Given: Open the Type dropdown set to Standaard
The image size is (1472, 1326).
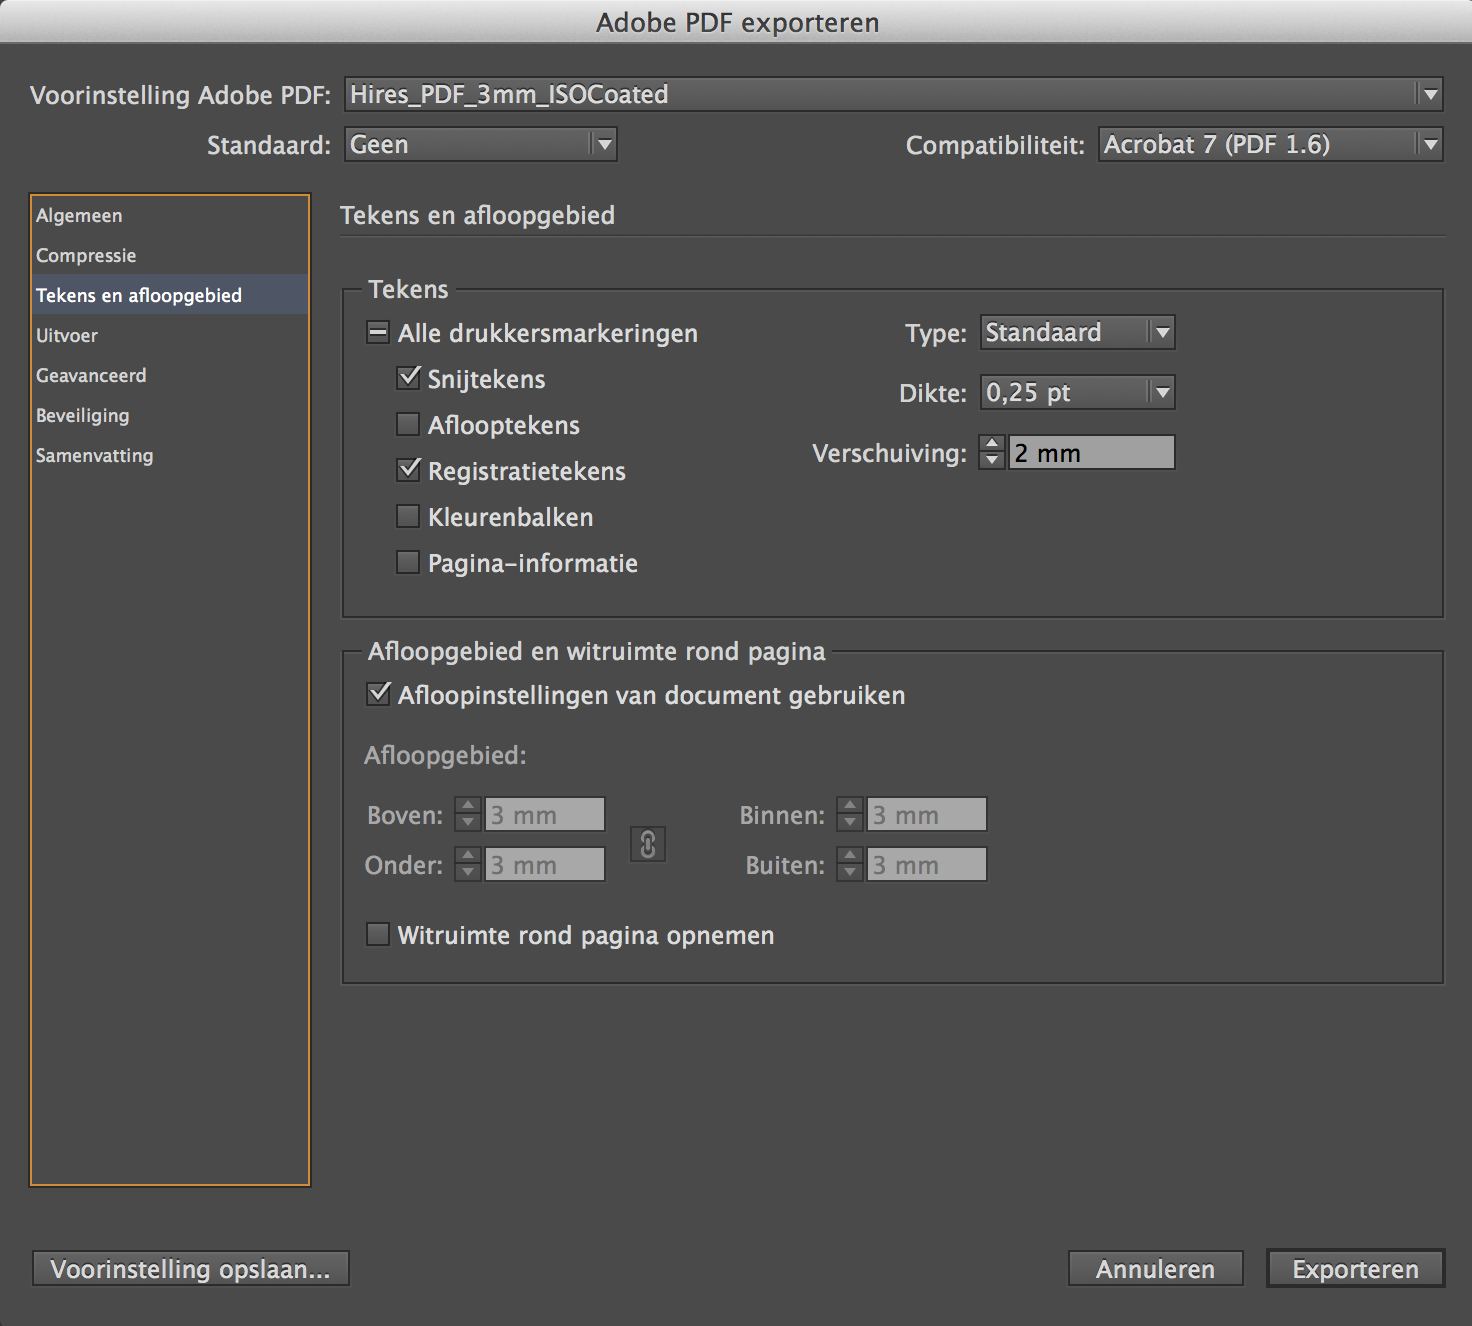Looking at the screenshot, I should (x=1077, y=332).
